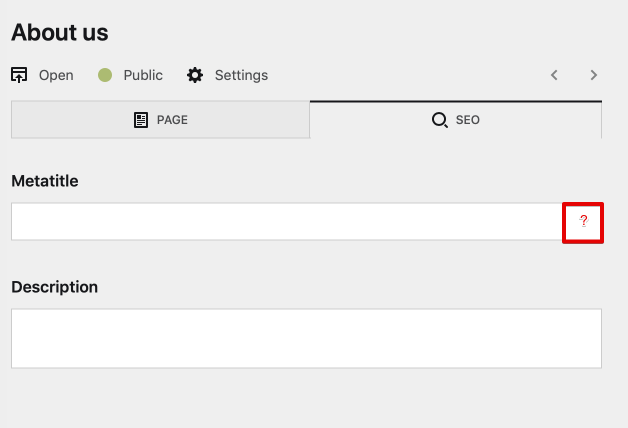Click the Open text link
The width and height of the screenshot is (628, 428).
point(56,75)
